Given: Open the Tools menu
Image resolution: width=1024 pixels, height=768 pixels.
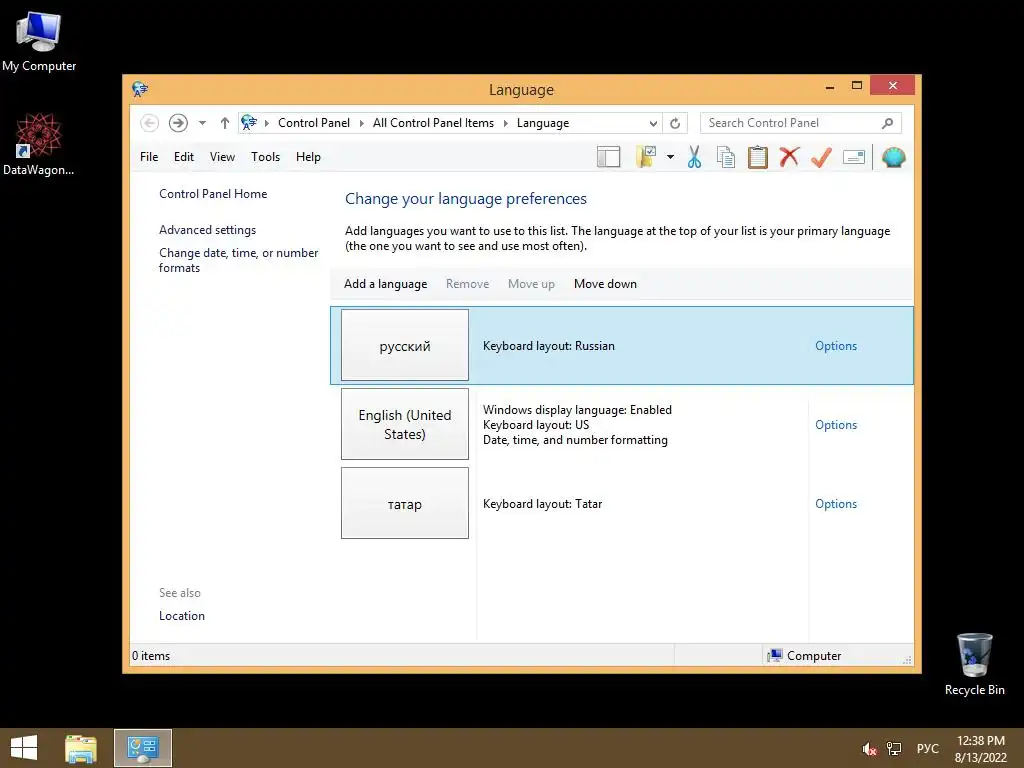Looking at the screenshot, I should pyautogui.click(x=265, y=157).
